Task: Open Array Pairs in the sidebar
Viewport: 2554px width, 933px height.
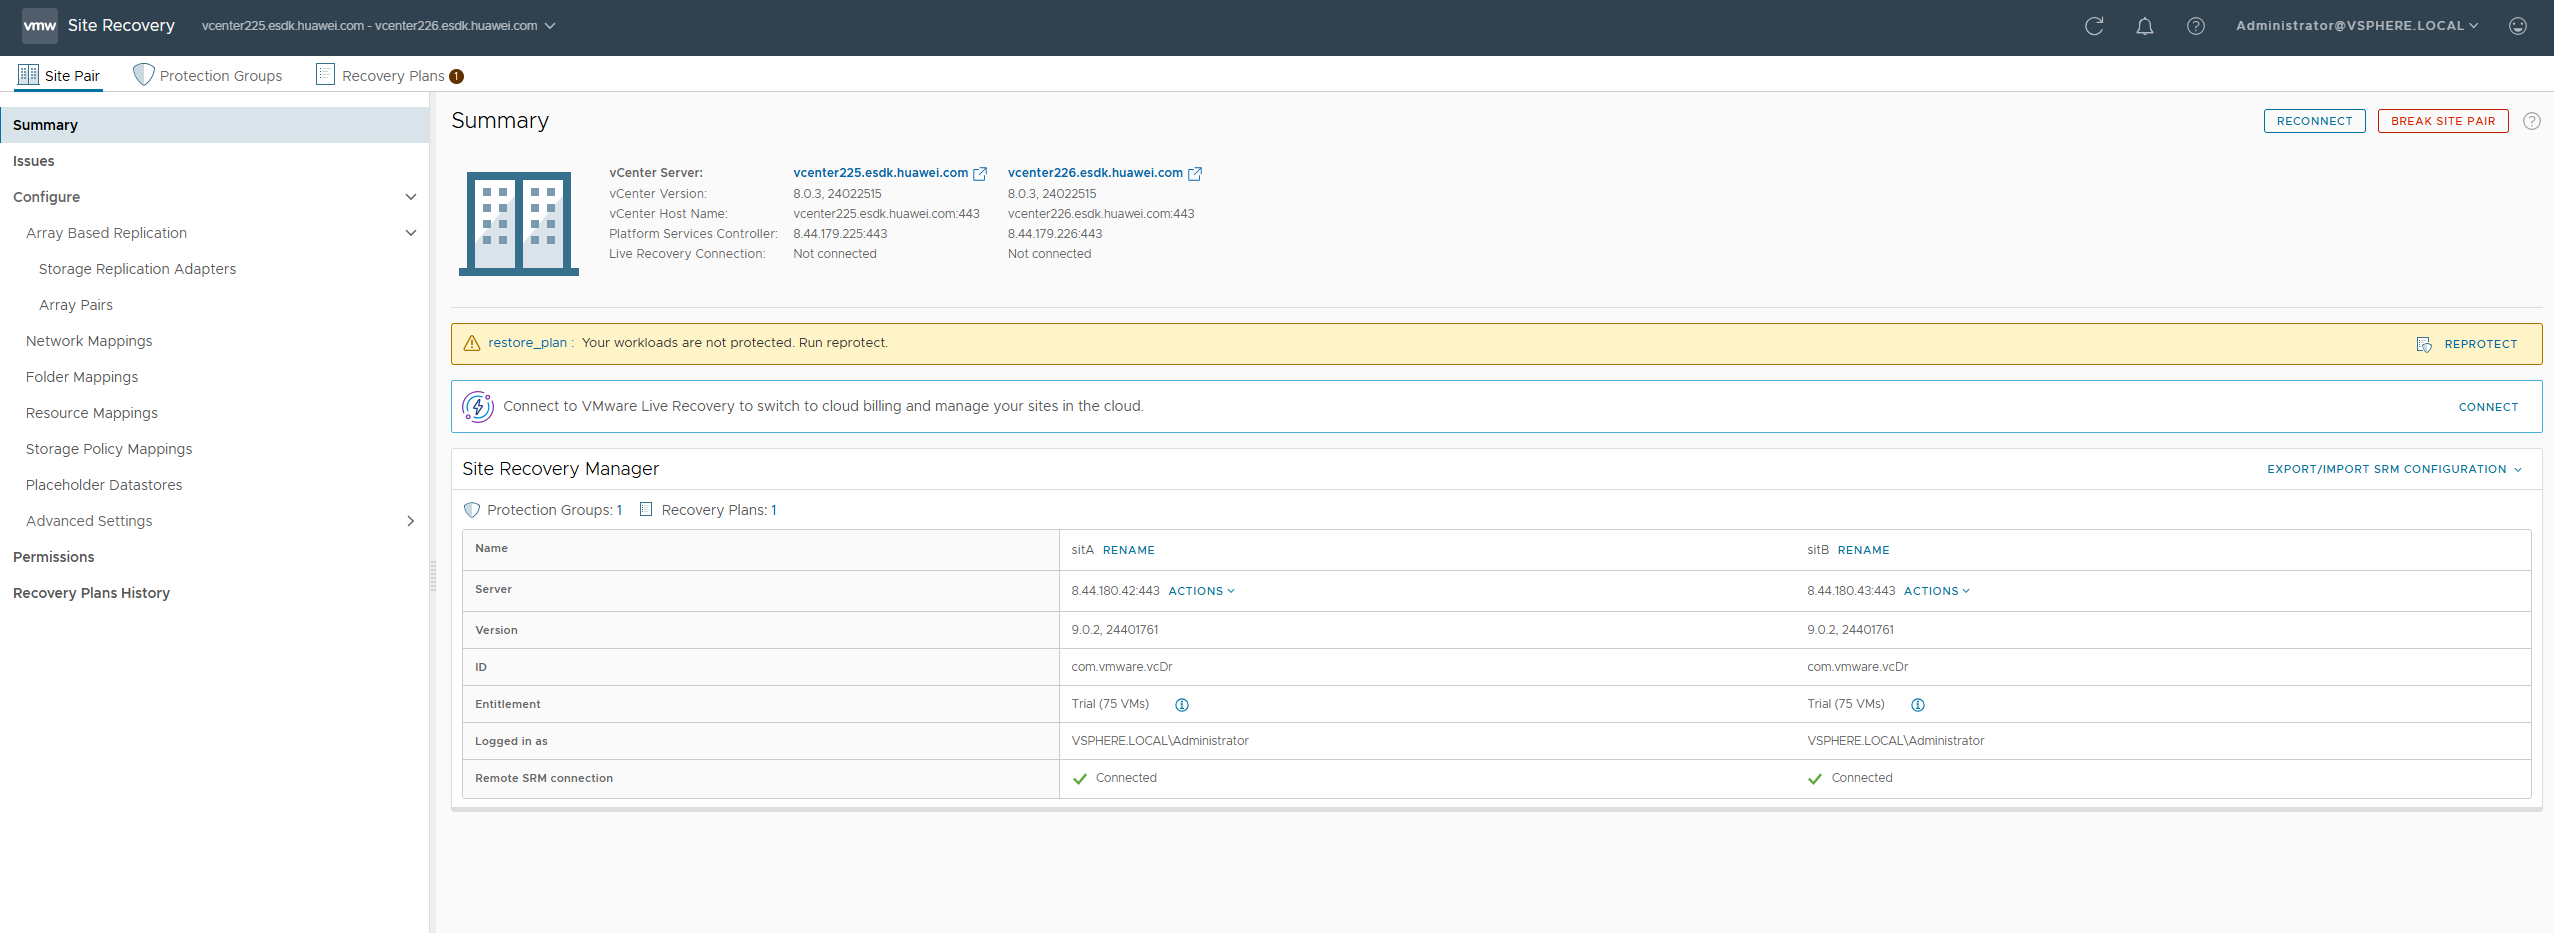Action: tap(76, 305)
